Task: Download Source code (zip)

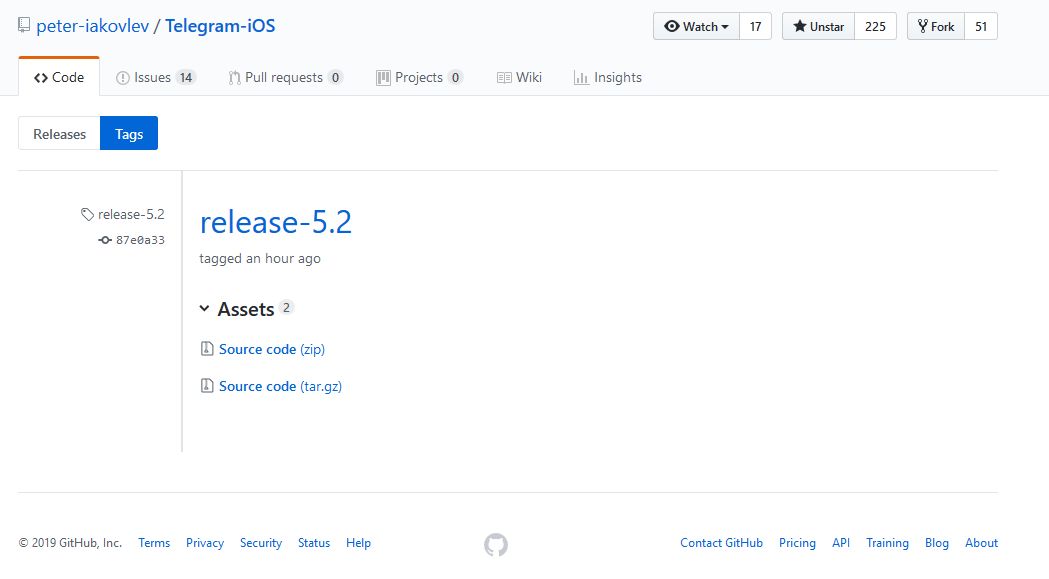Action: click(272, 349)
